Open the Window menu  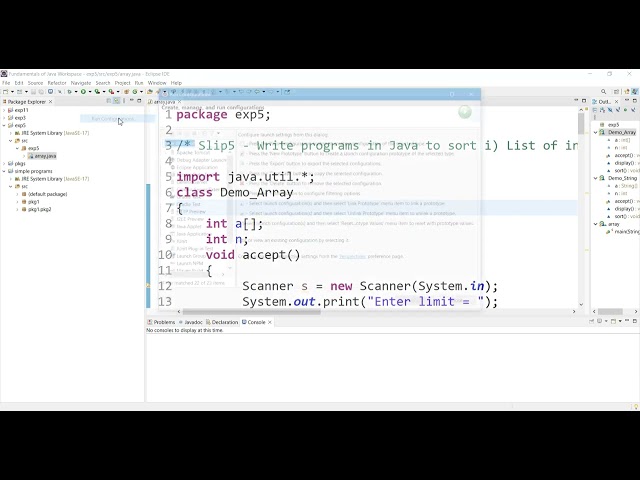tap(157, 83)
